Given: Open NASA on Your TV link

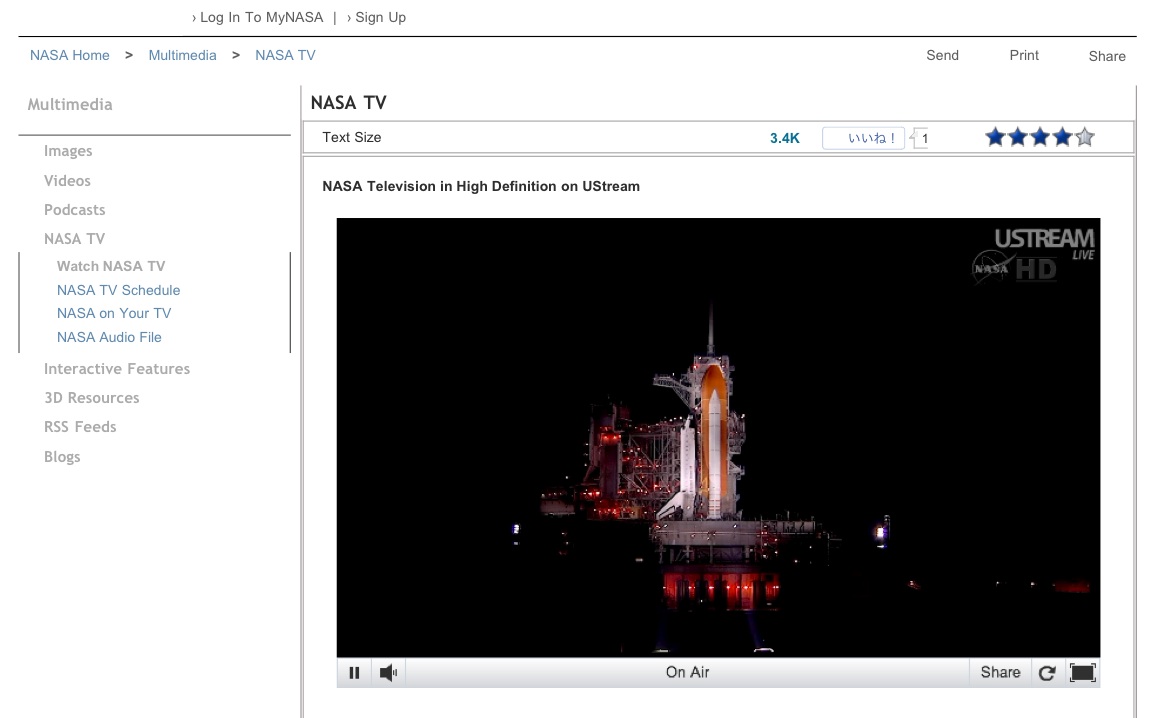Looking at the screenshot, I should coord(114,313).
